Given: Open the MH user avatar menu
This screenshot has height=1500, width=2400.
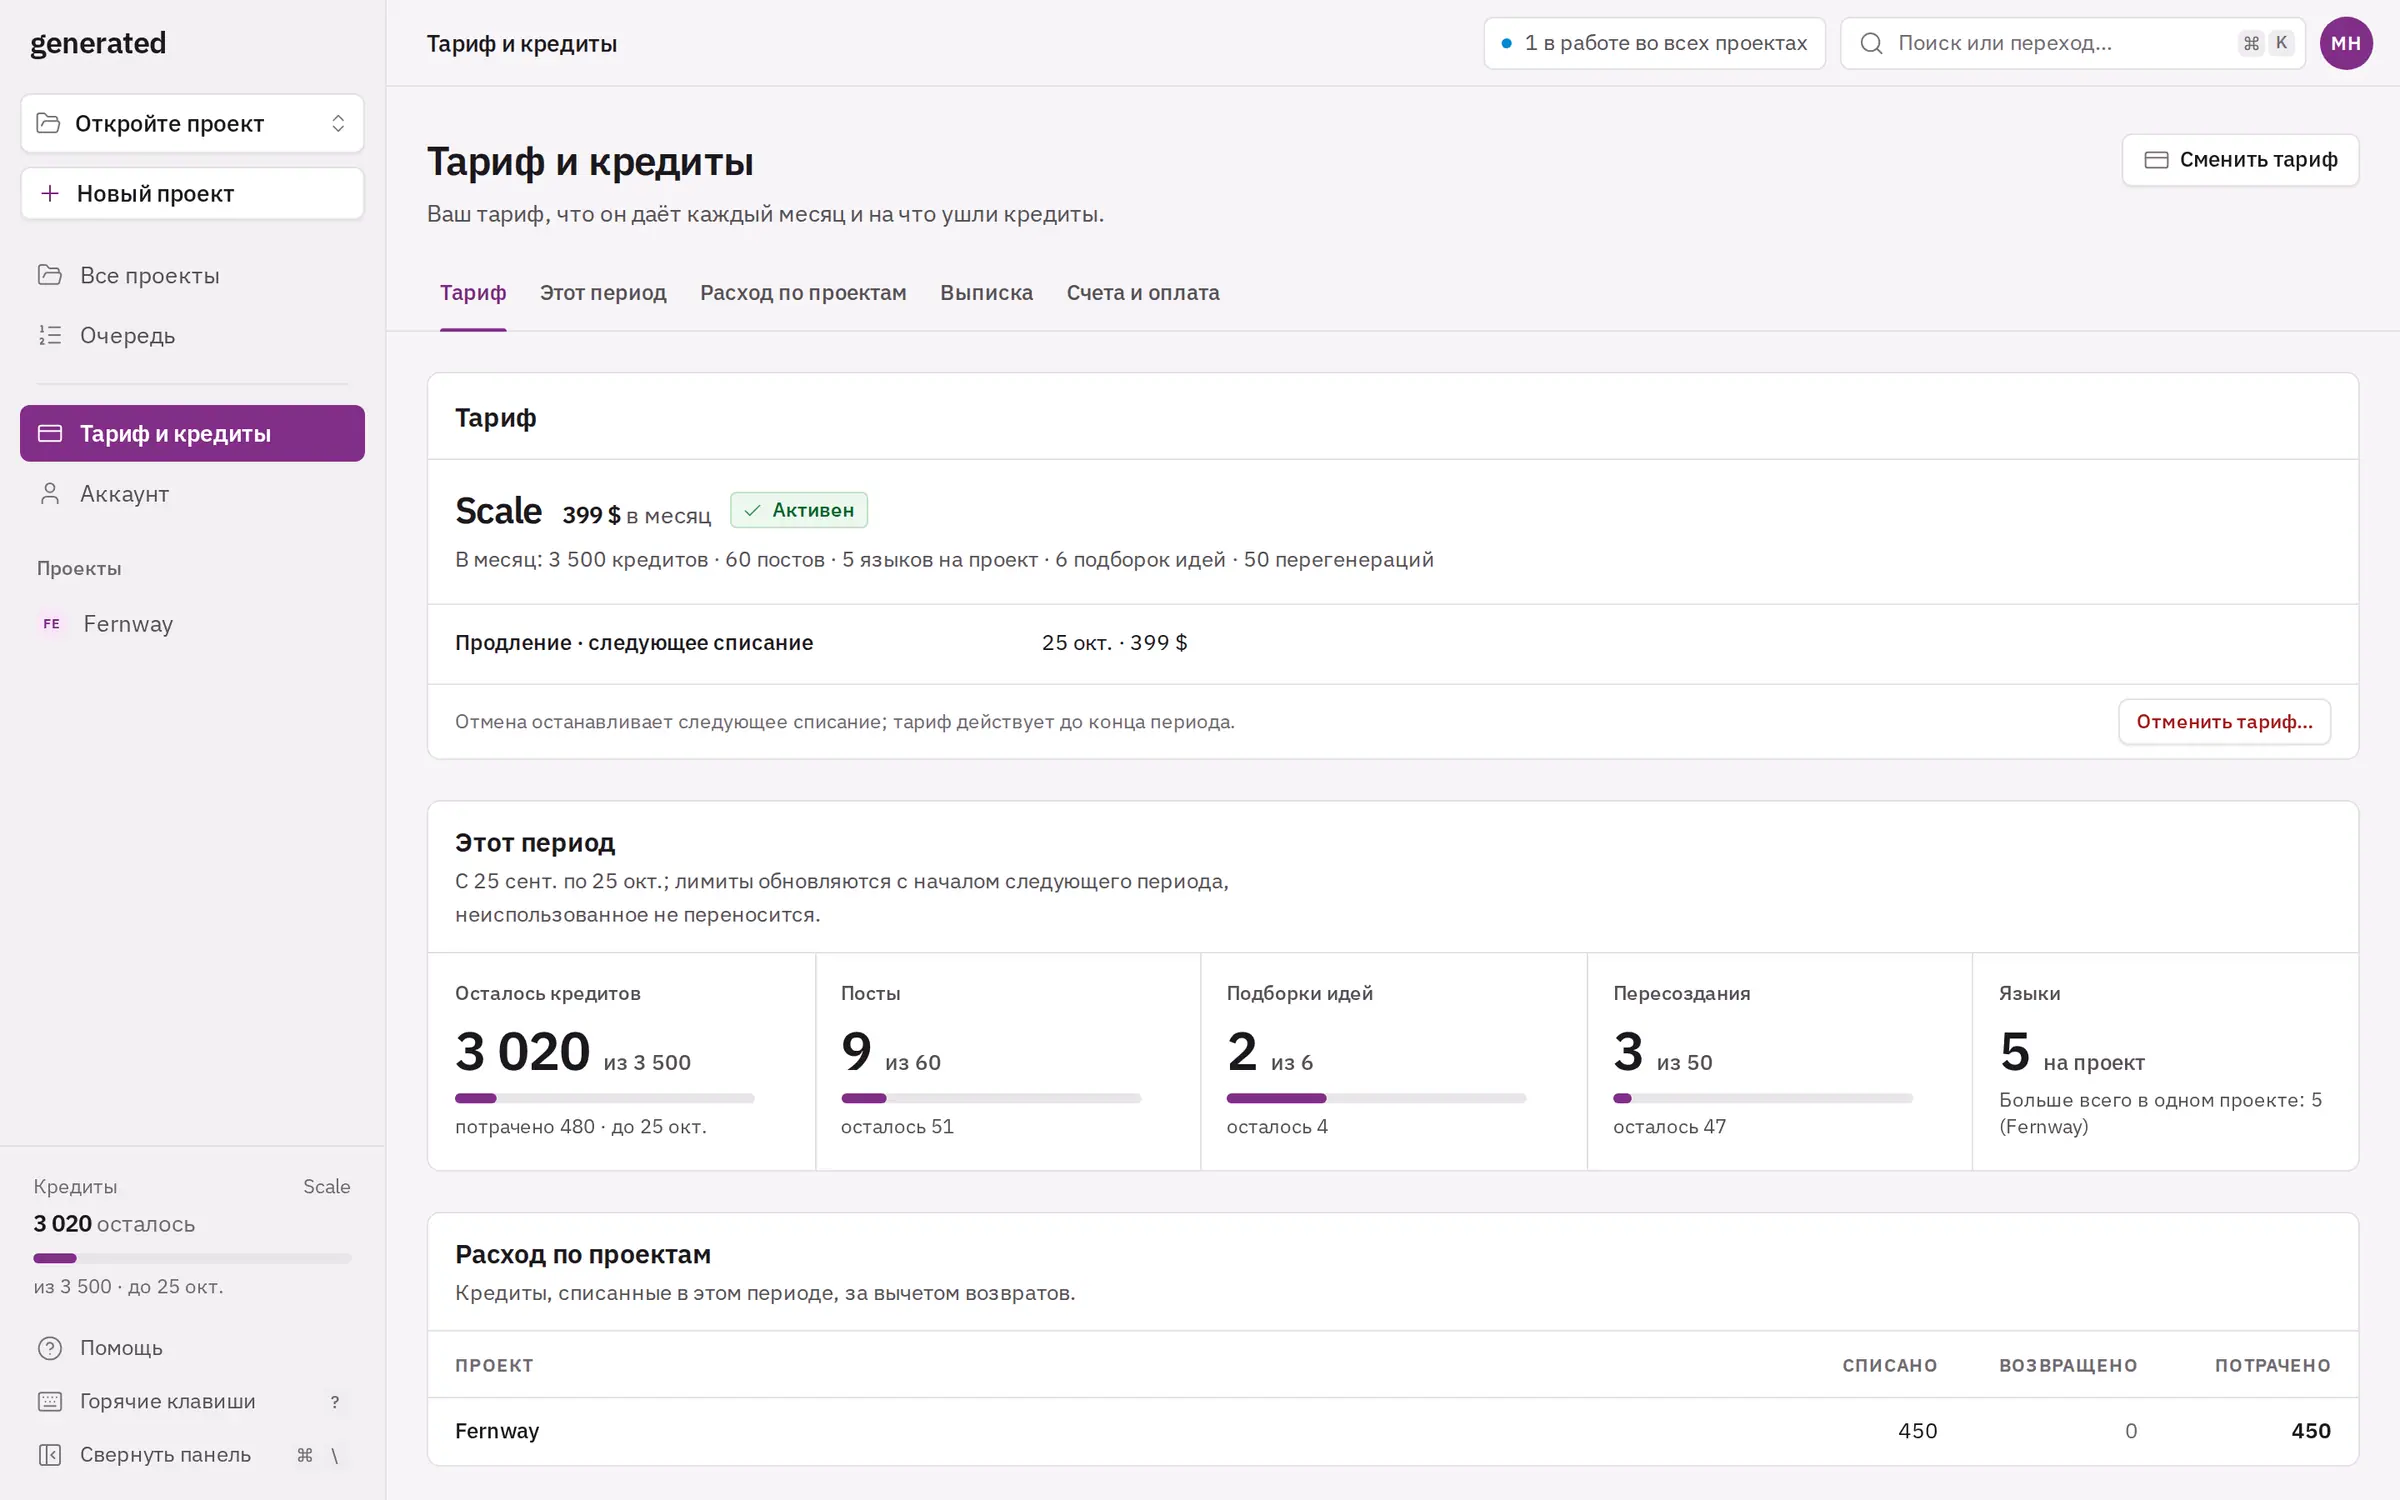Looking at the screenshot, I should click(x=2346, y=43).
